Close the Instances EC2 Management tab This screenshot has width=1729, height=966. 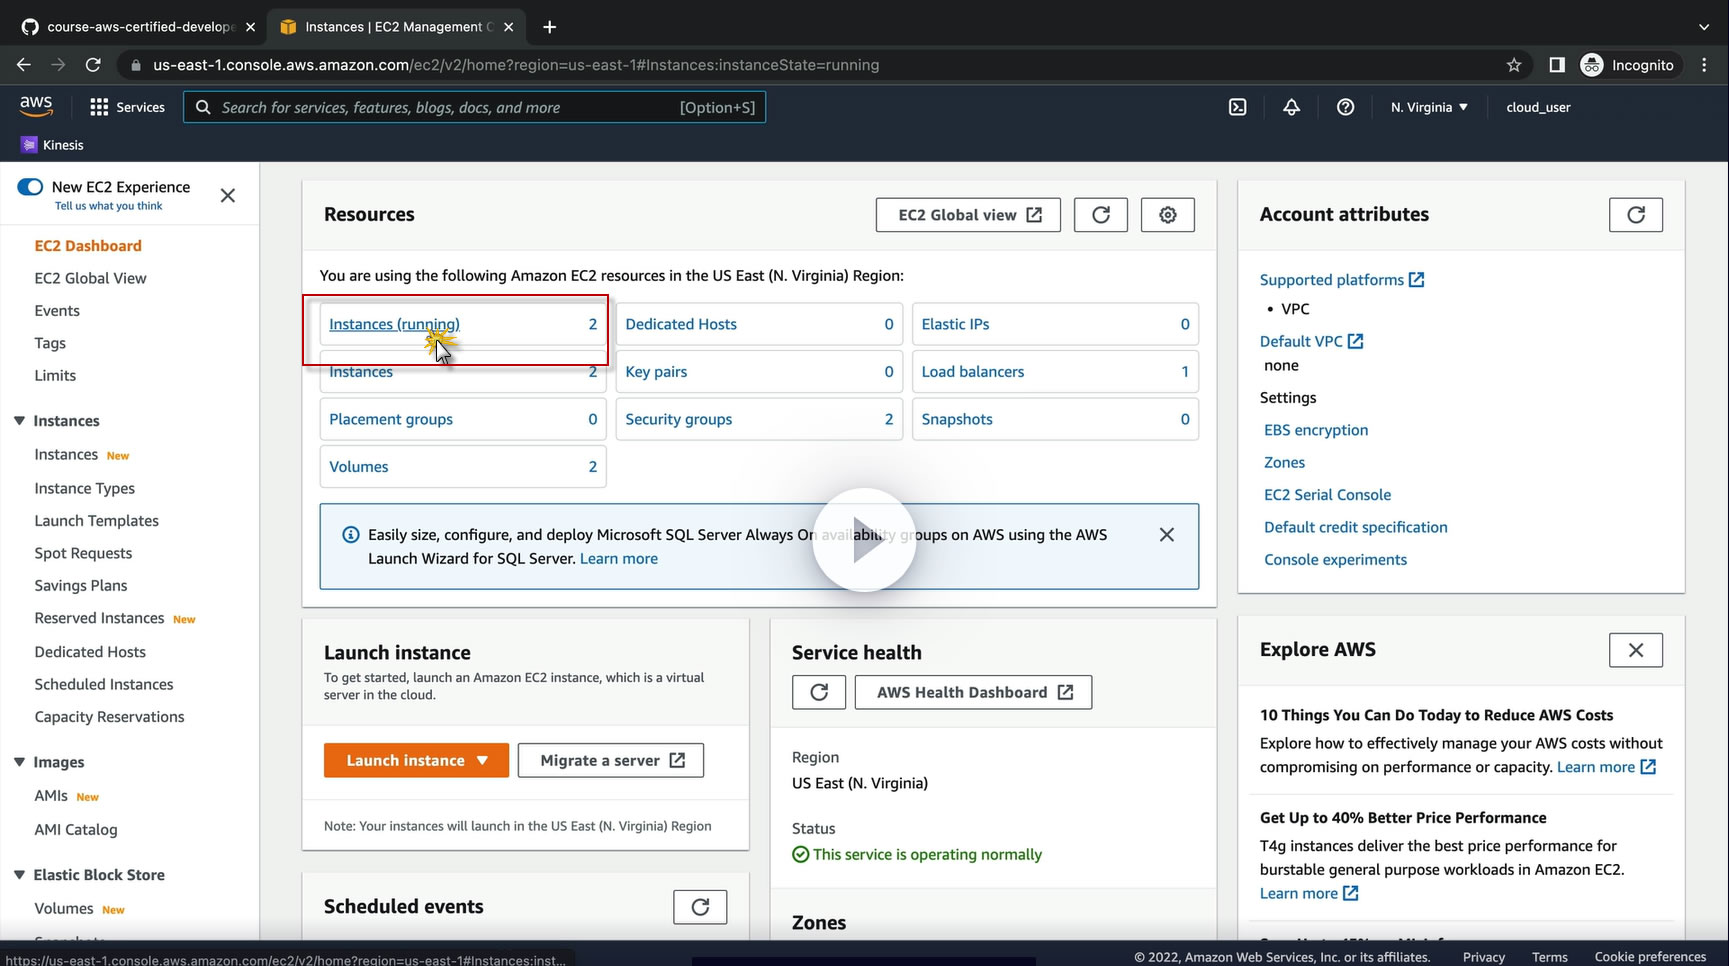click(508, 27)
